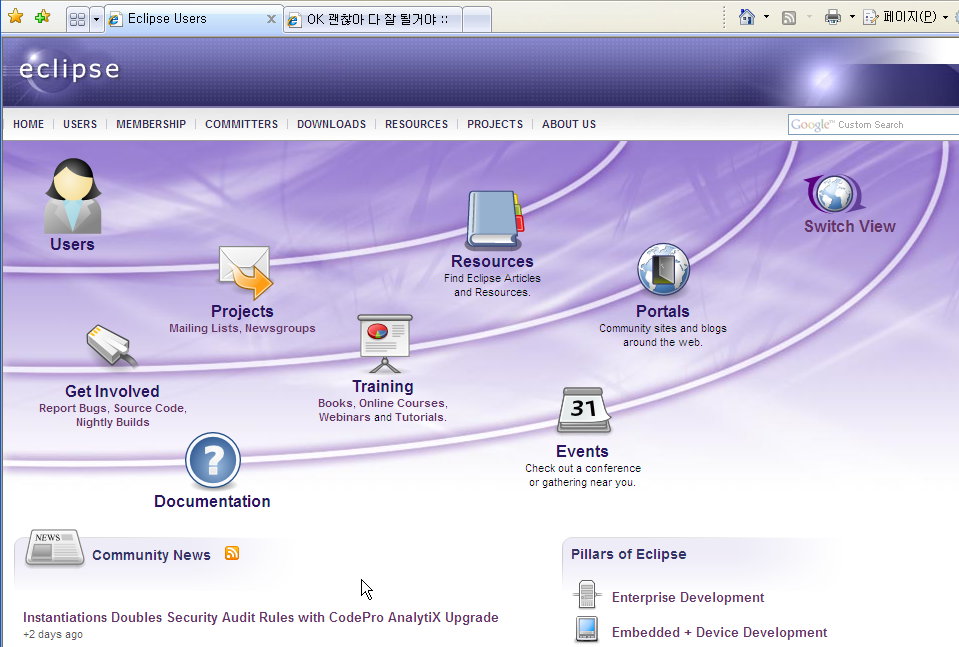Screen dimensions: 959x647
Task: Click the Google Custom Search field
Action: [x=873, y=125]
